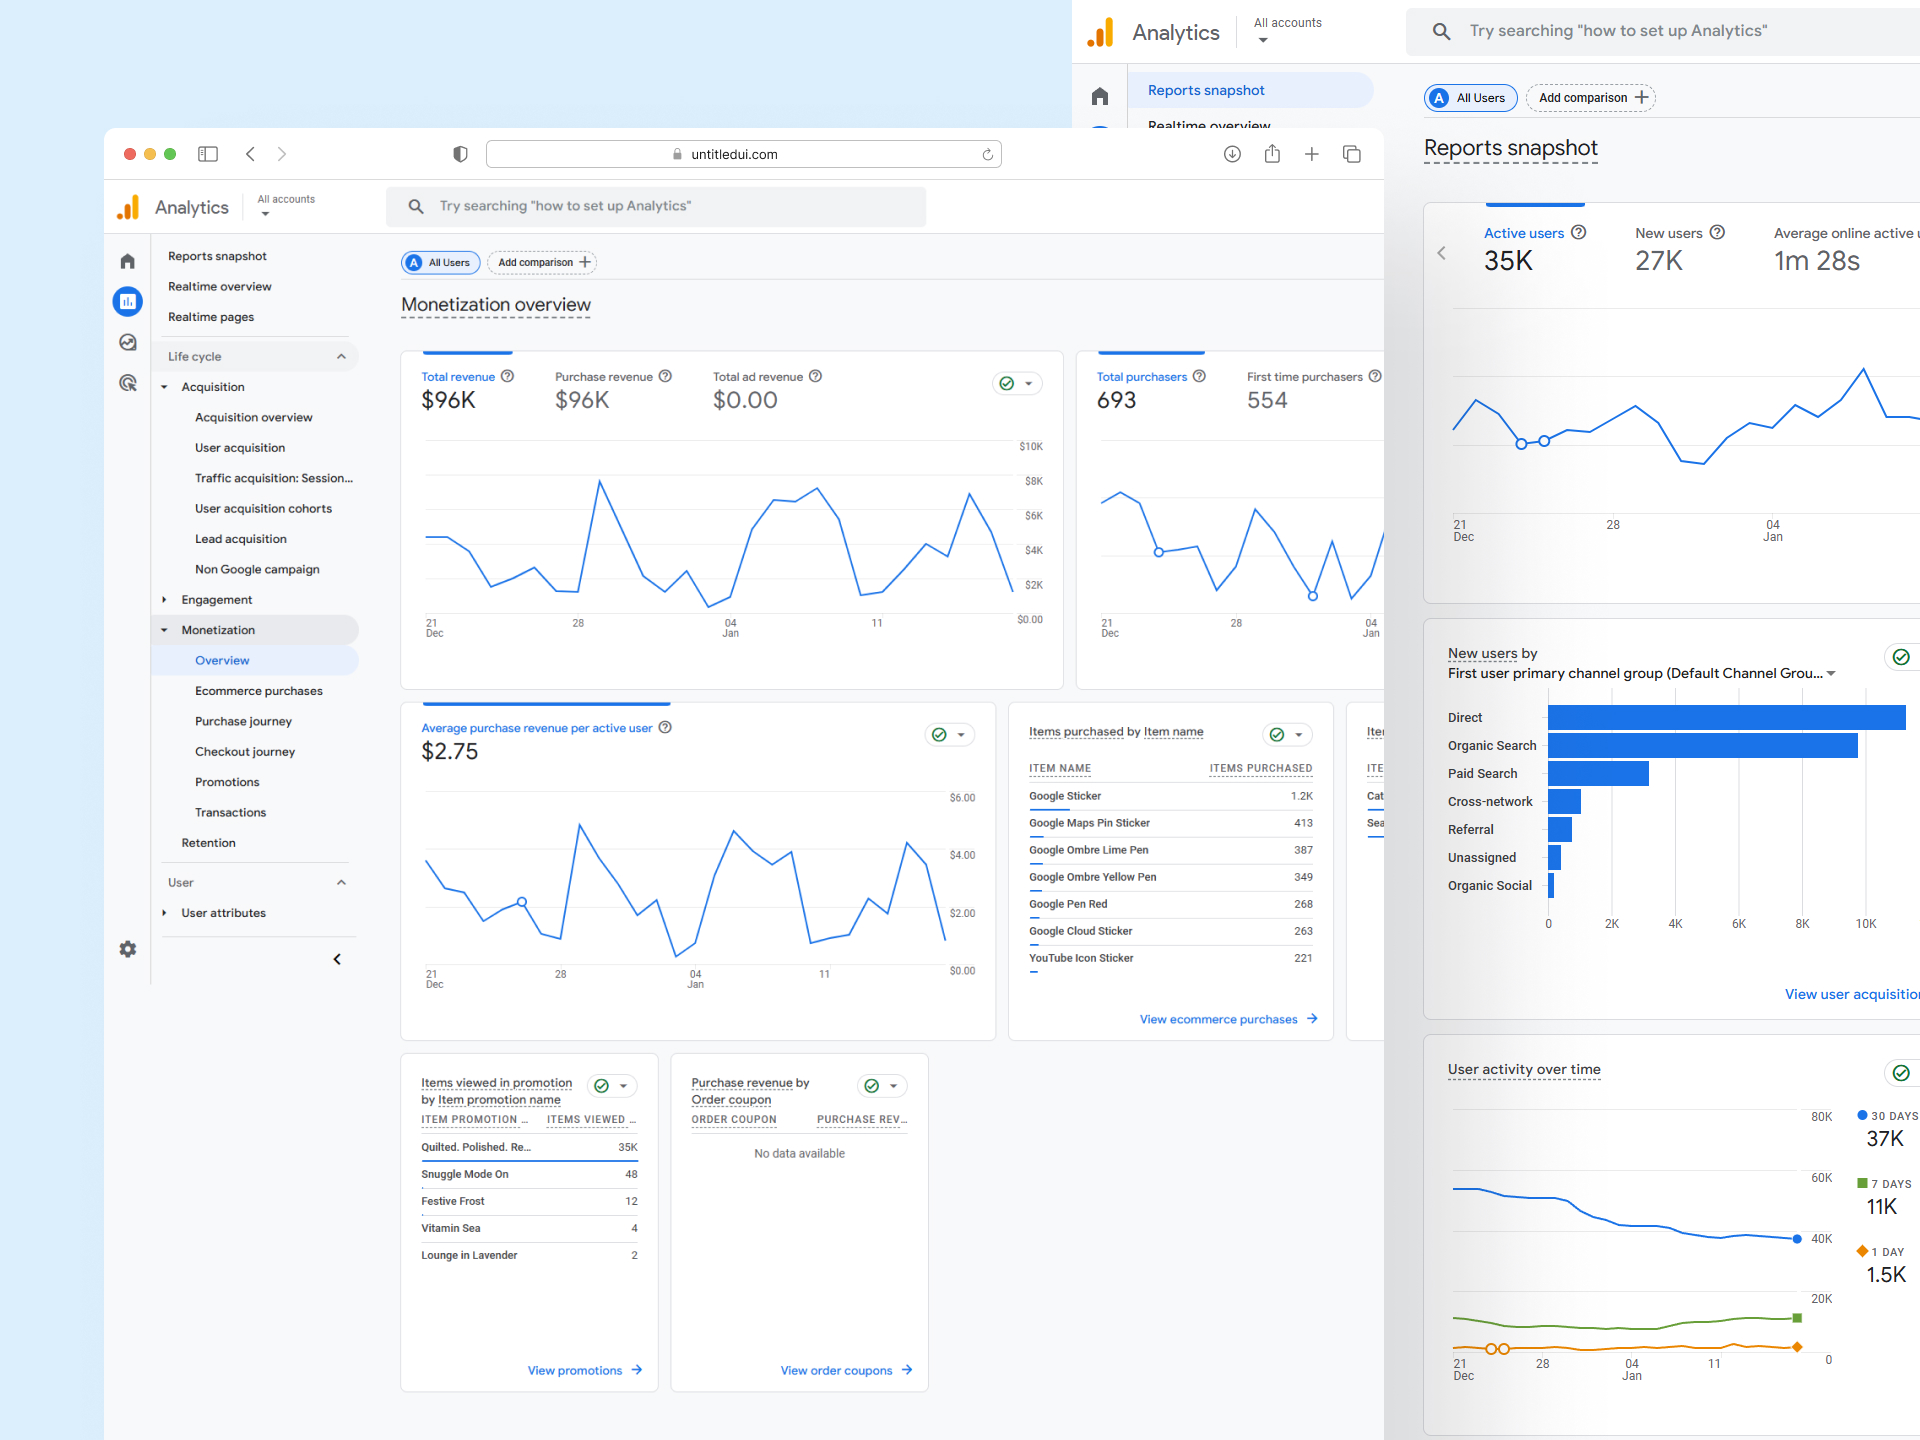Open the Advertising icon in sidebar rail
The height and width of the screenshot is (1440, 1920).
click(128, 383)
